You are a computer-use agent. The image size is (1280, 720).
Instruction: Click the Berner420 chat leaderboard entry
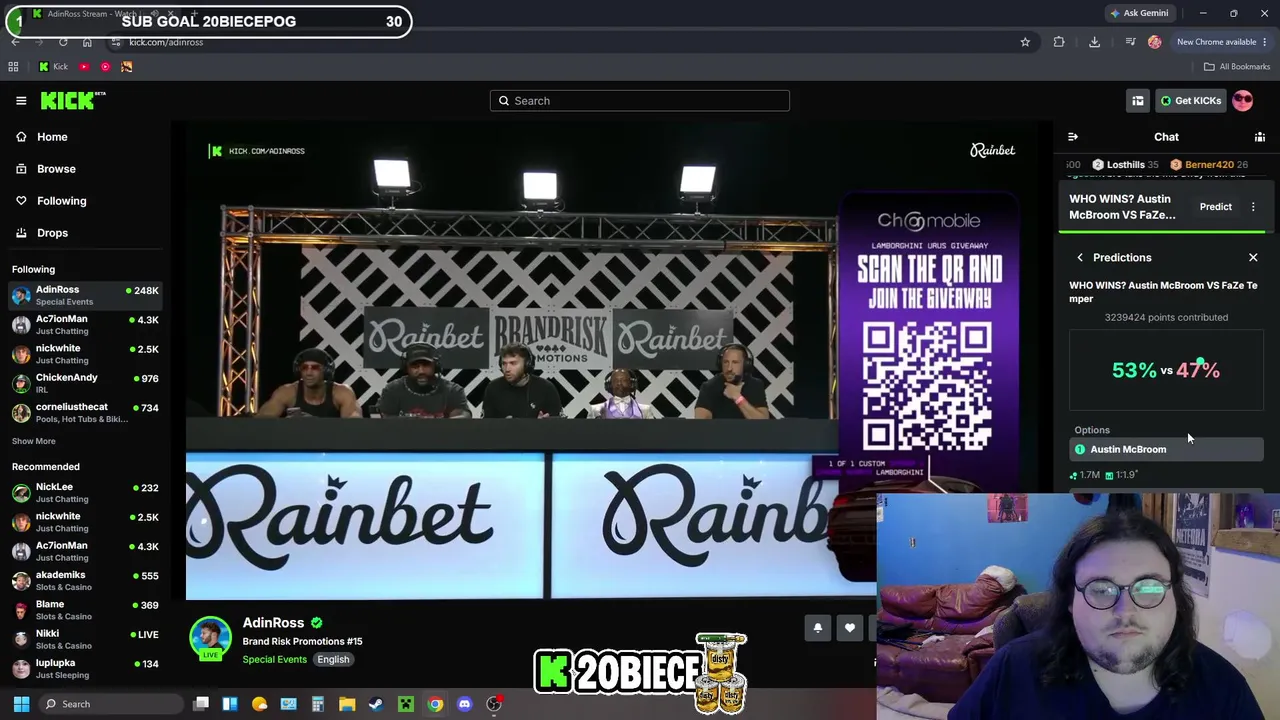tap(1209, 165)
